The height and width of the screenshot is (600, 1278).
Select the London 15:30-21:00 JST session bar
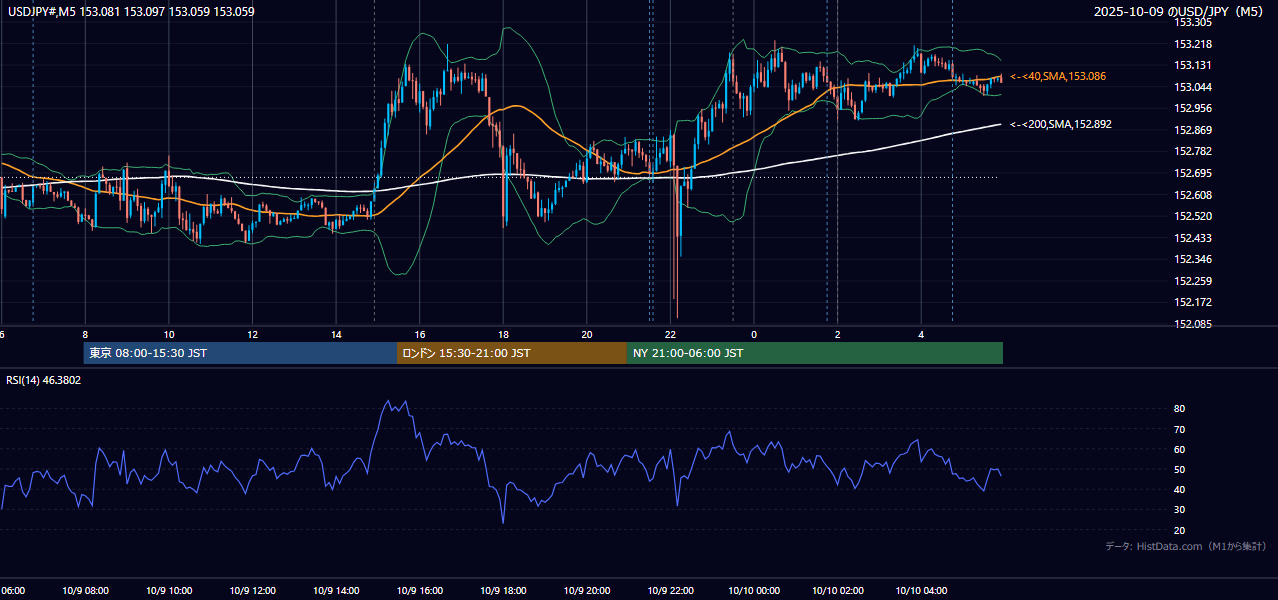(x=512, y=353)
